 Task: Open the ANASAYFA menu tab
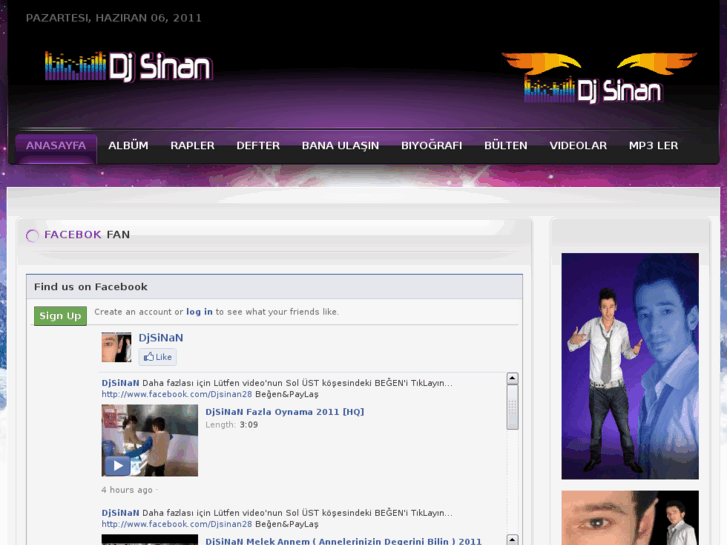(x=56, y=146)
